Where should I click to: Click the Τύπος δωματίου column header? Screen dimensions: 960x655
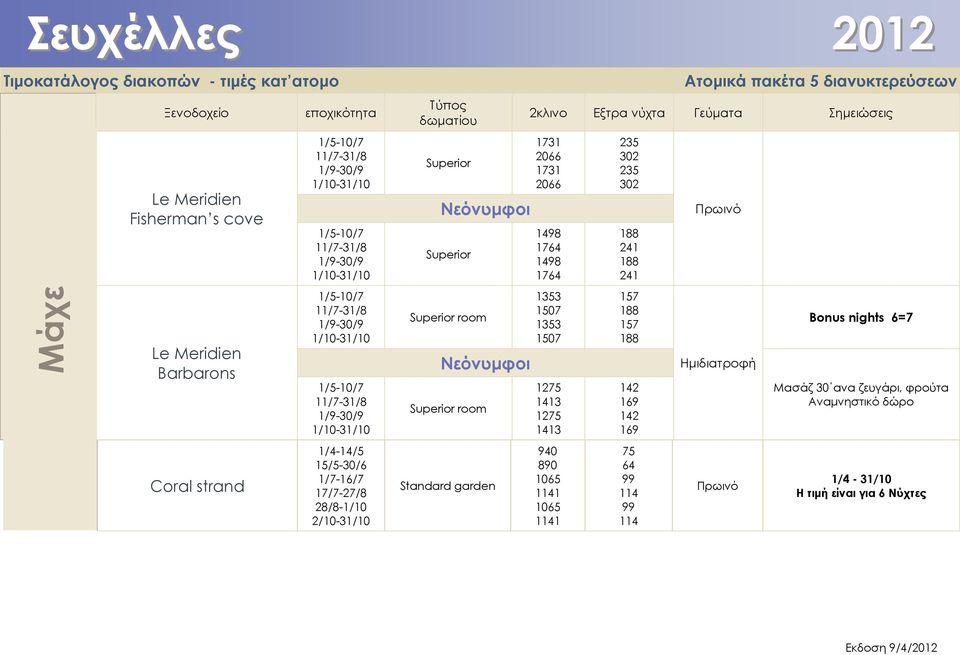(448, 113)
